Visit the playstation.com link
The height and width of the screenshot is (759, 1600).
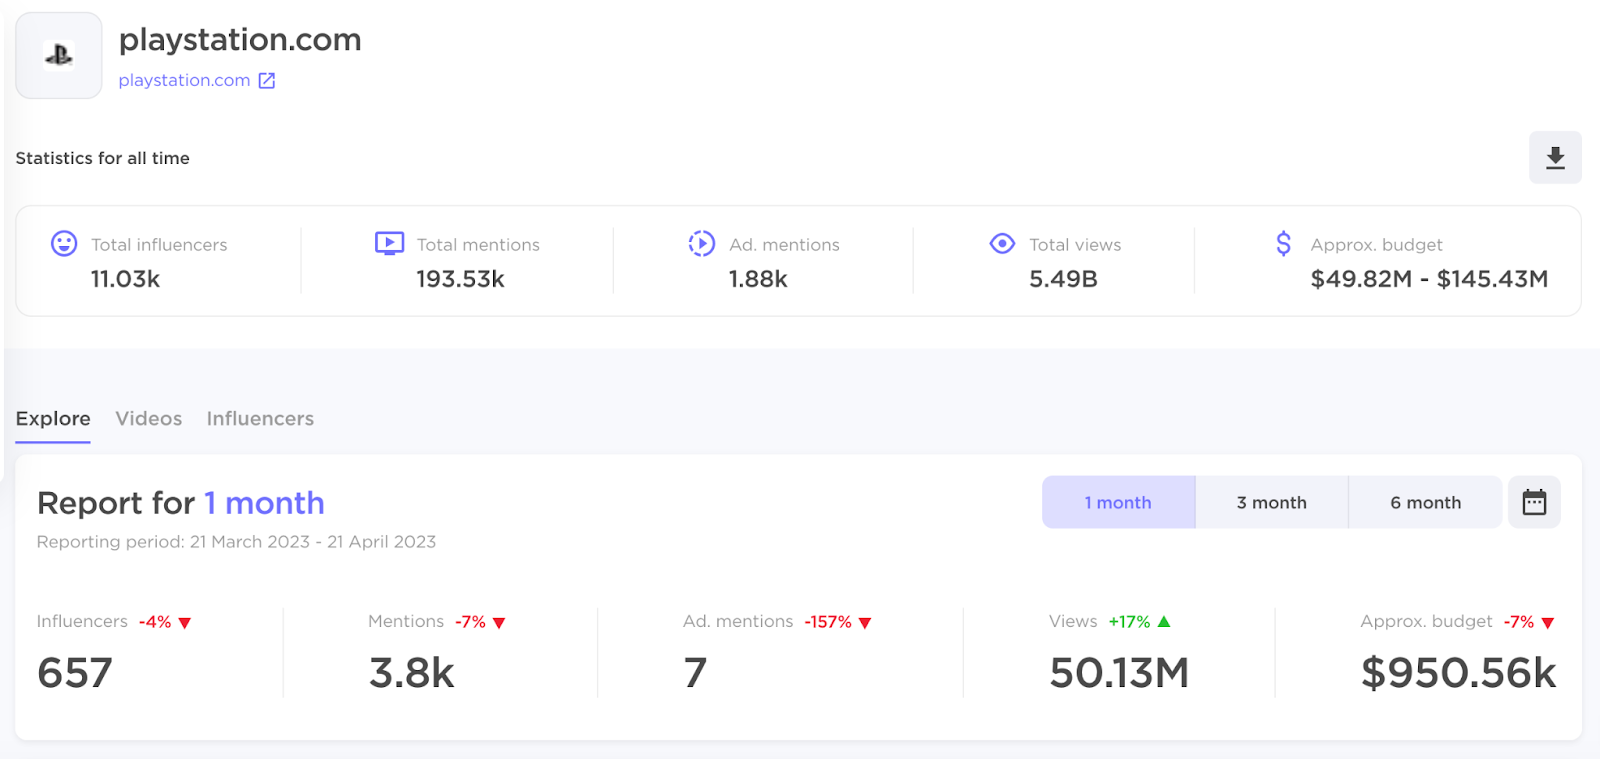[184, 81]
